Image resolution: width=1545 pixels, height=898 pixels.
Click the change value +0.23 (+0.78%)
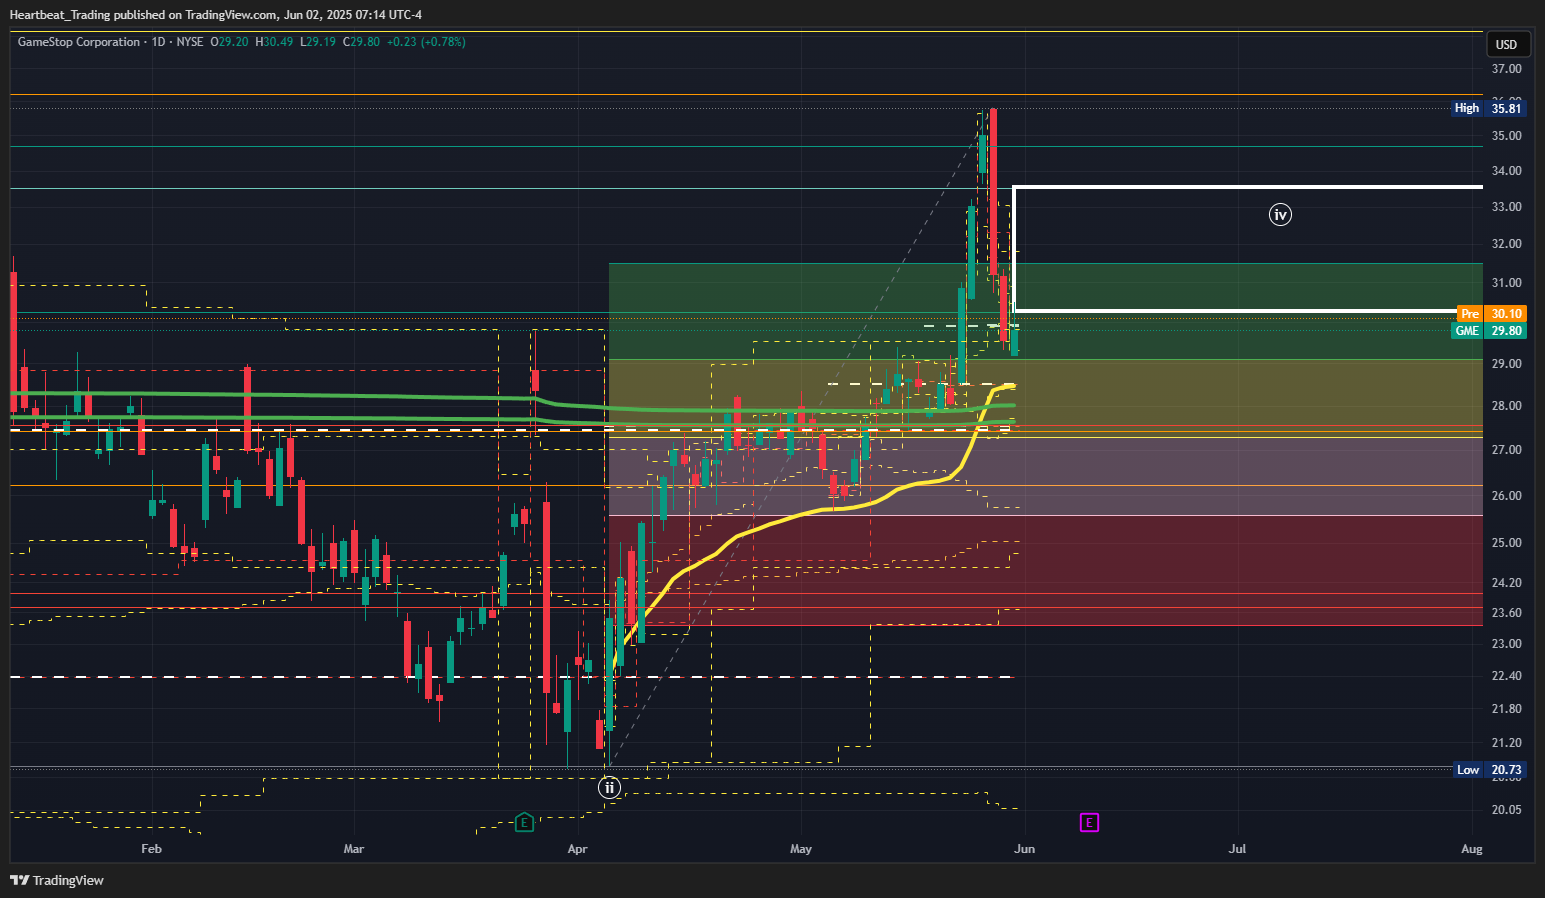click(426, 42)
